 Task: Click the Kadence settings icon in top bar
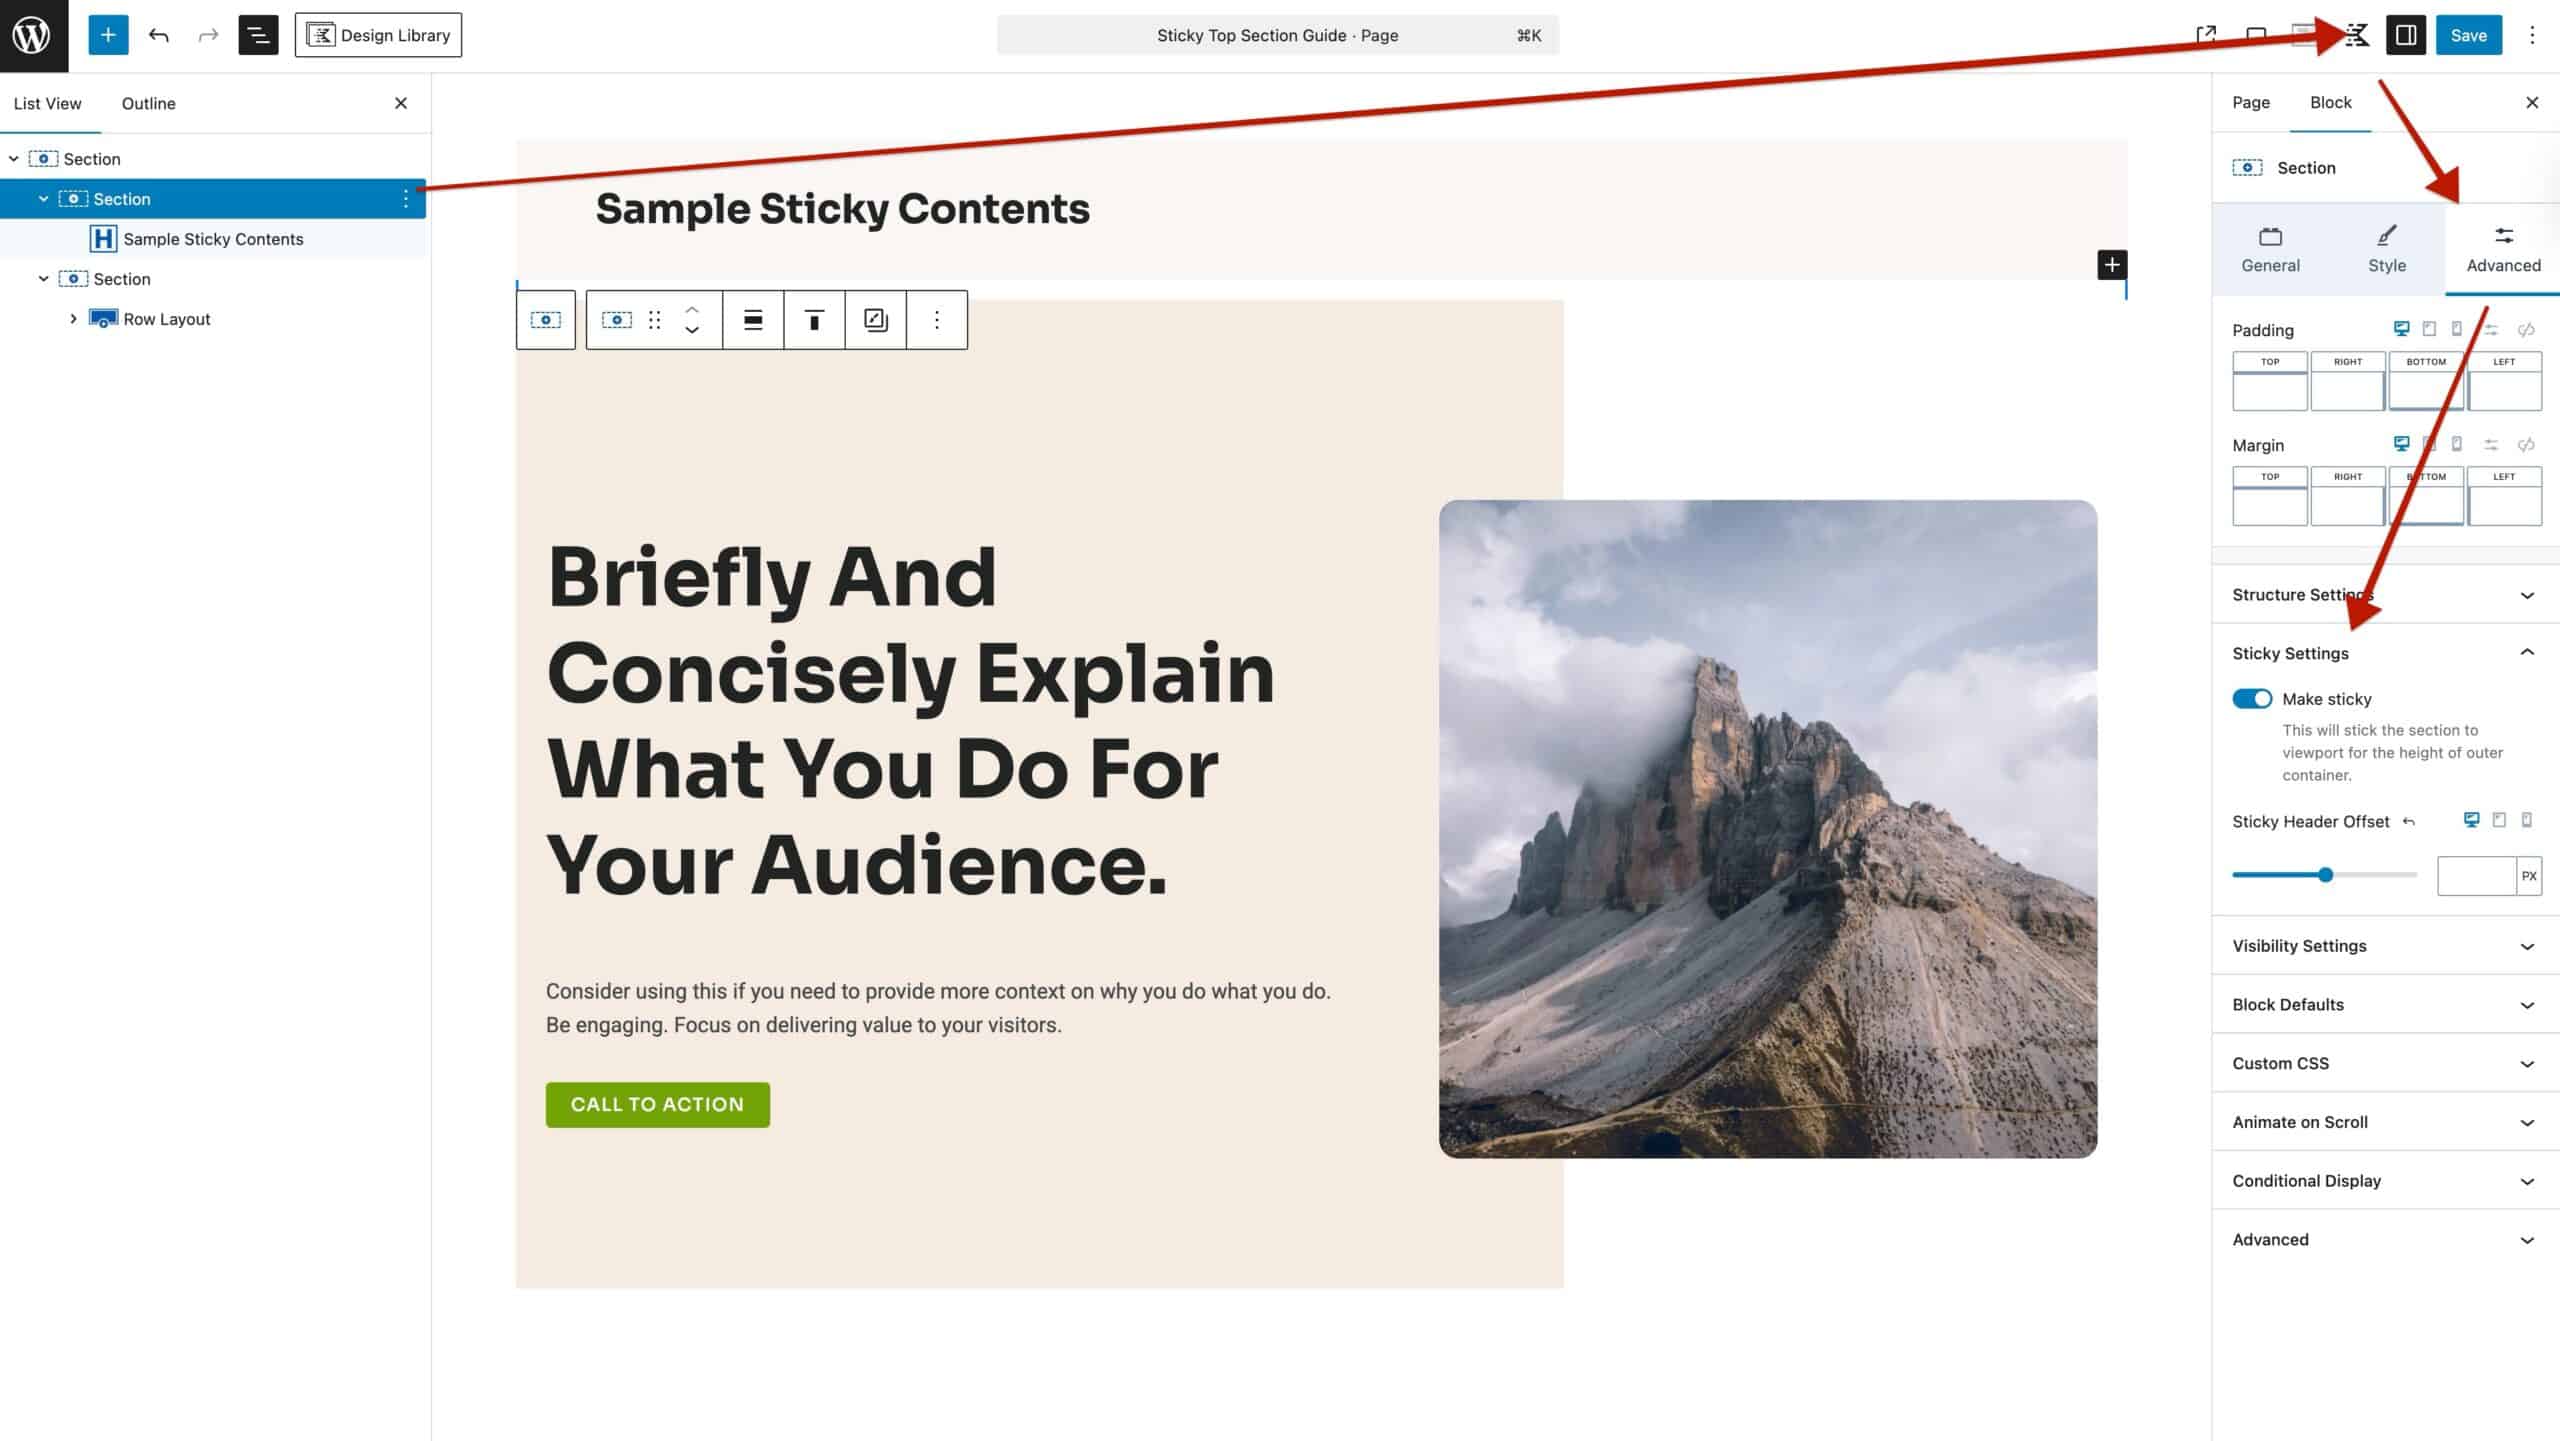(2356, 35)
